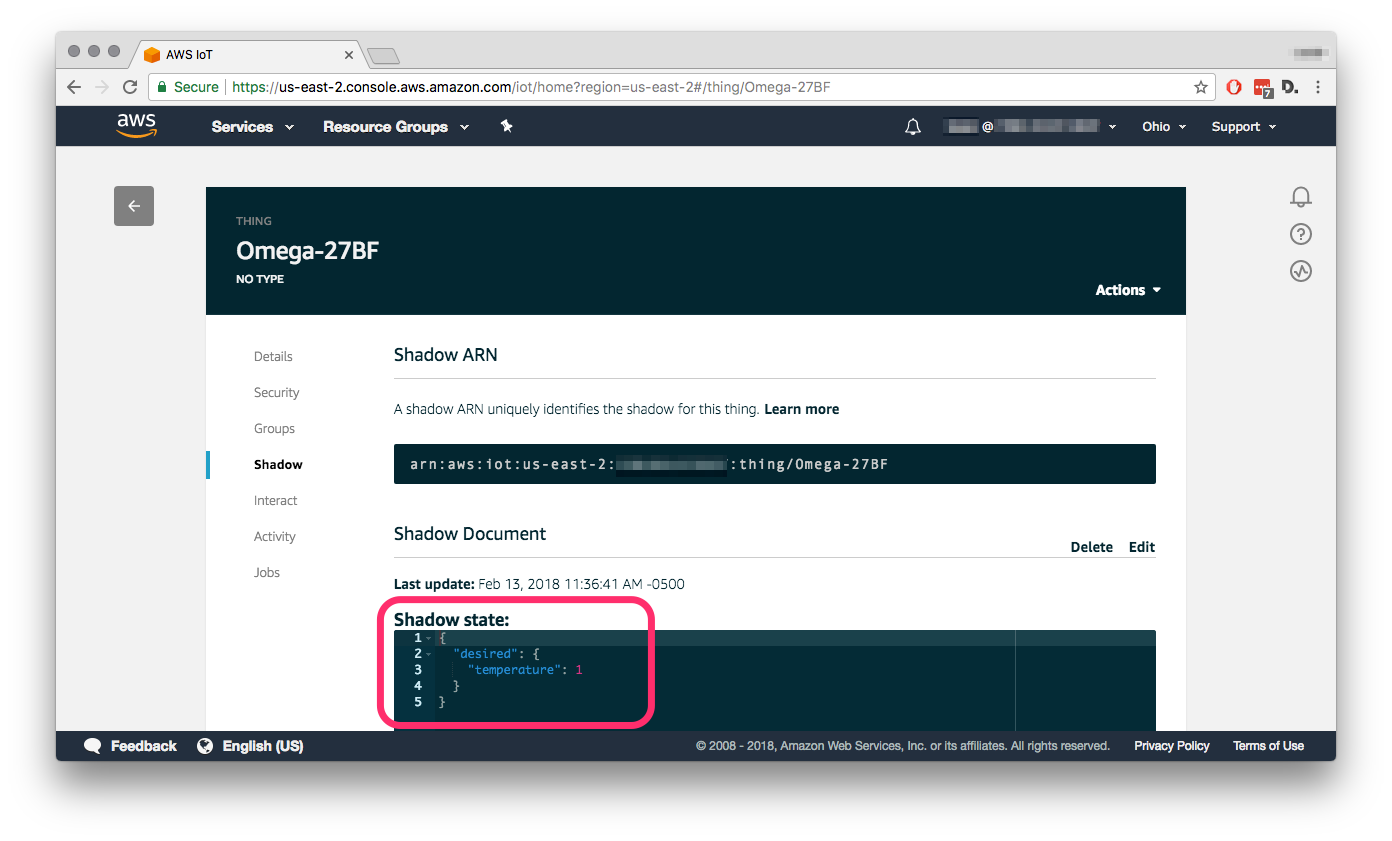Open a new browser tab
This screenshot has width=1392, height=841.
tap(383, 55)
